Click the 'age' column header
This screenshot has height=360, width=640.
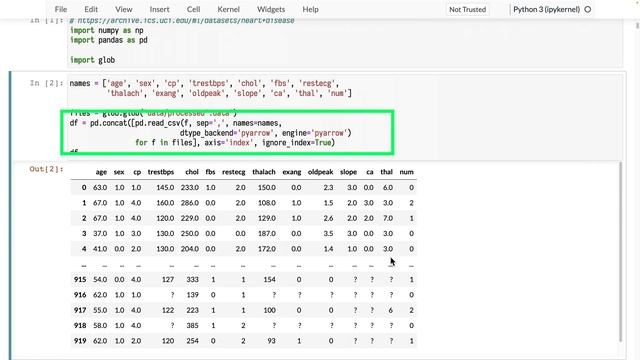click(101, 172)
